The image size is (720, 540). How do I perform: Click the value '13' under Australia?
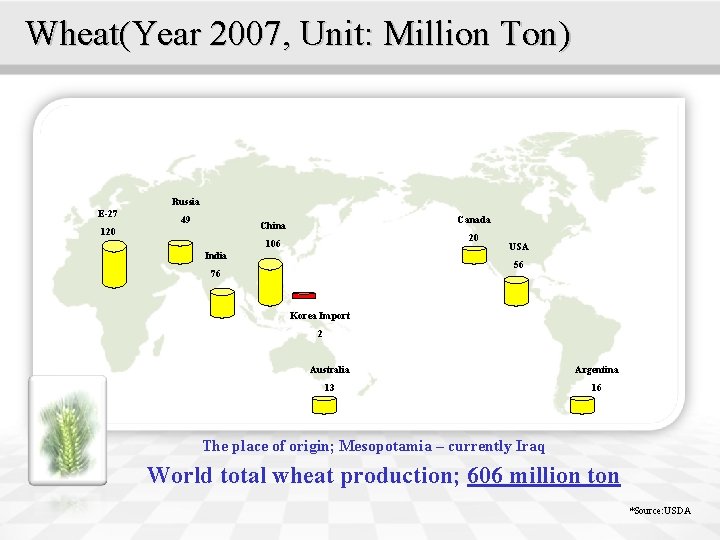[329, 388]
